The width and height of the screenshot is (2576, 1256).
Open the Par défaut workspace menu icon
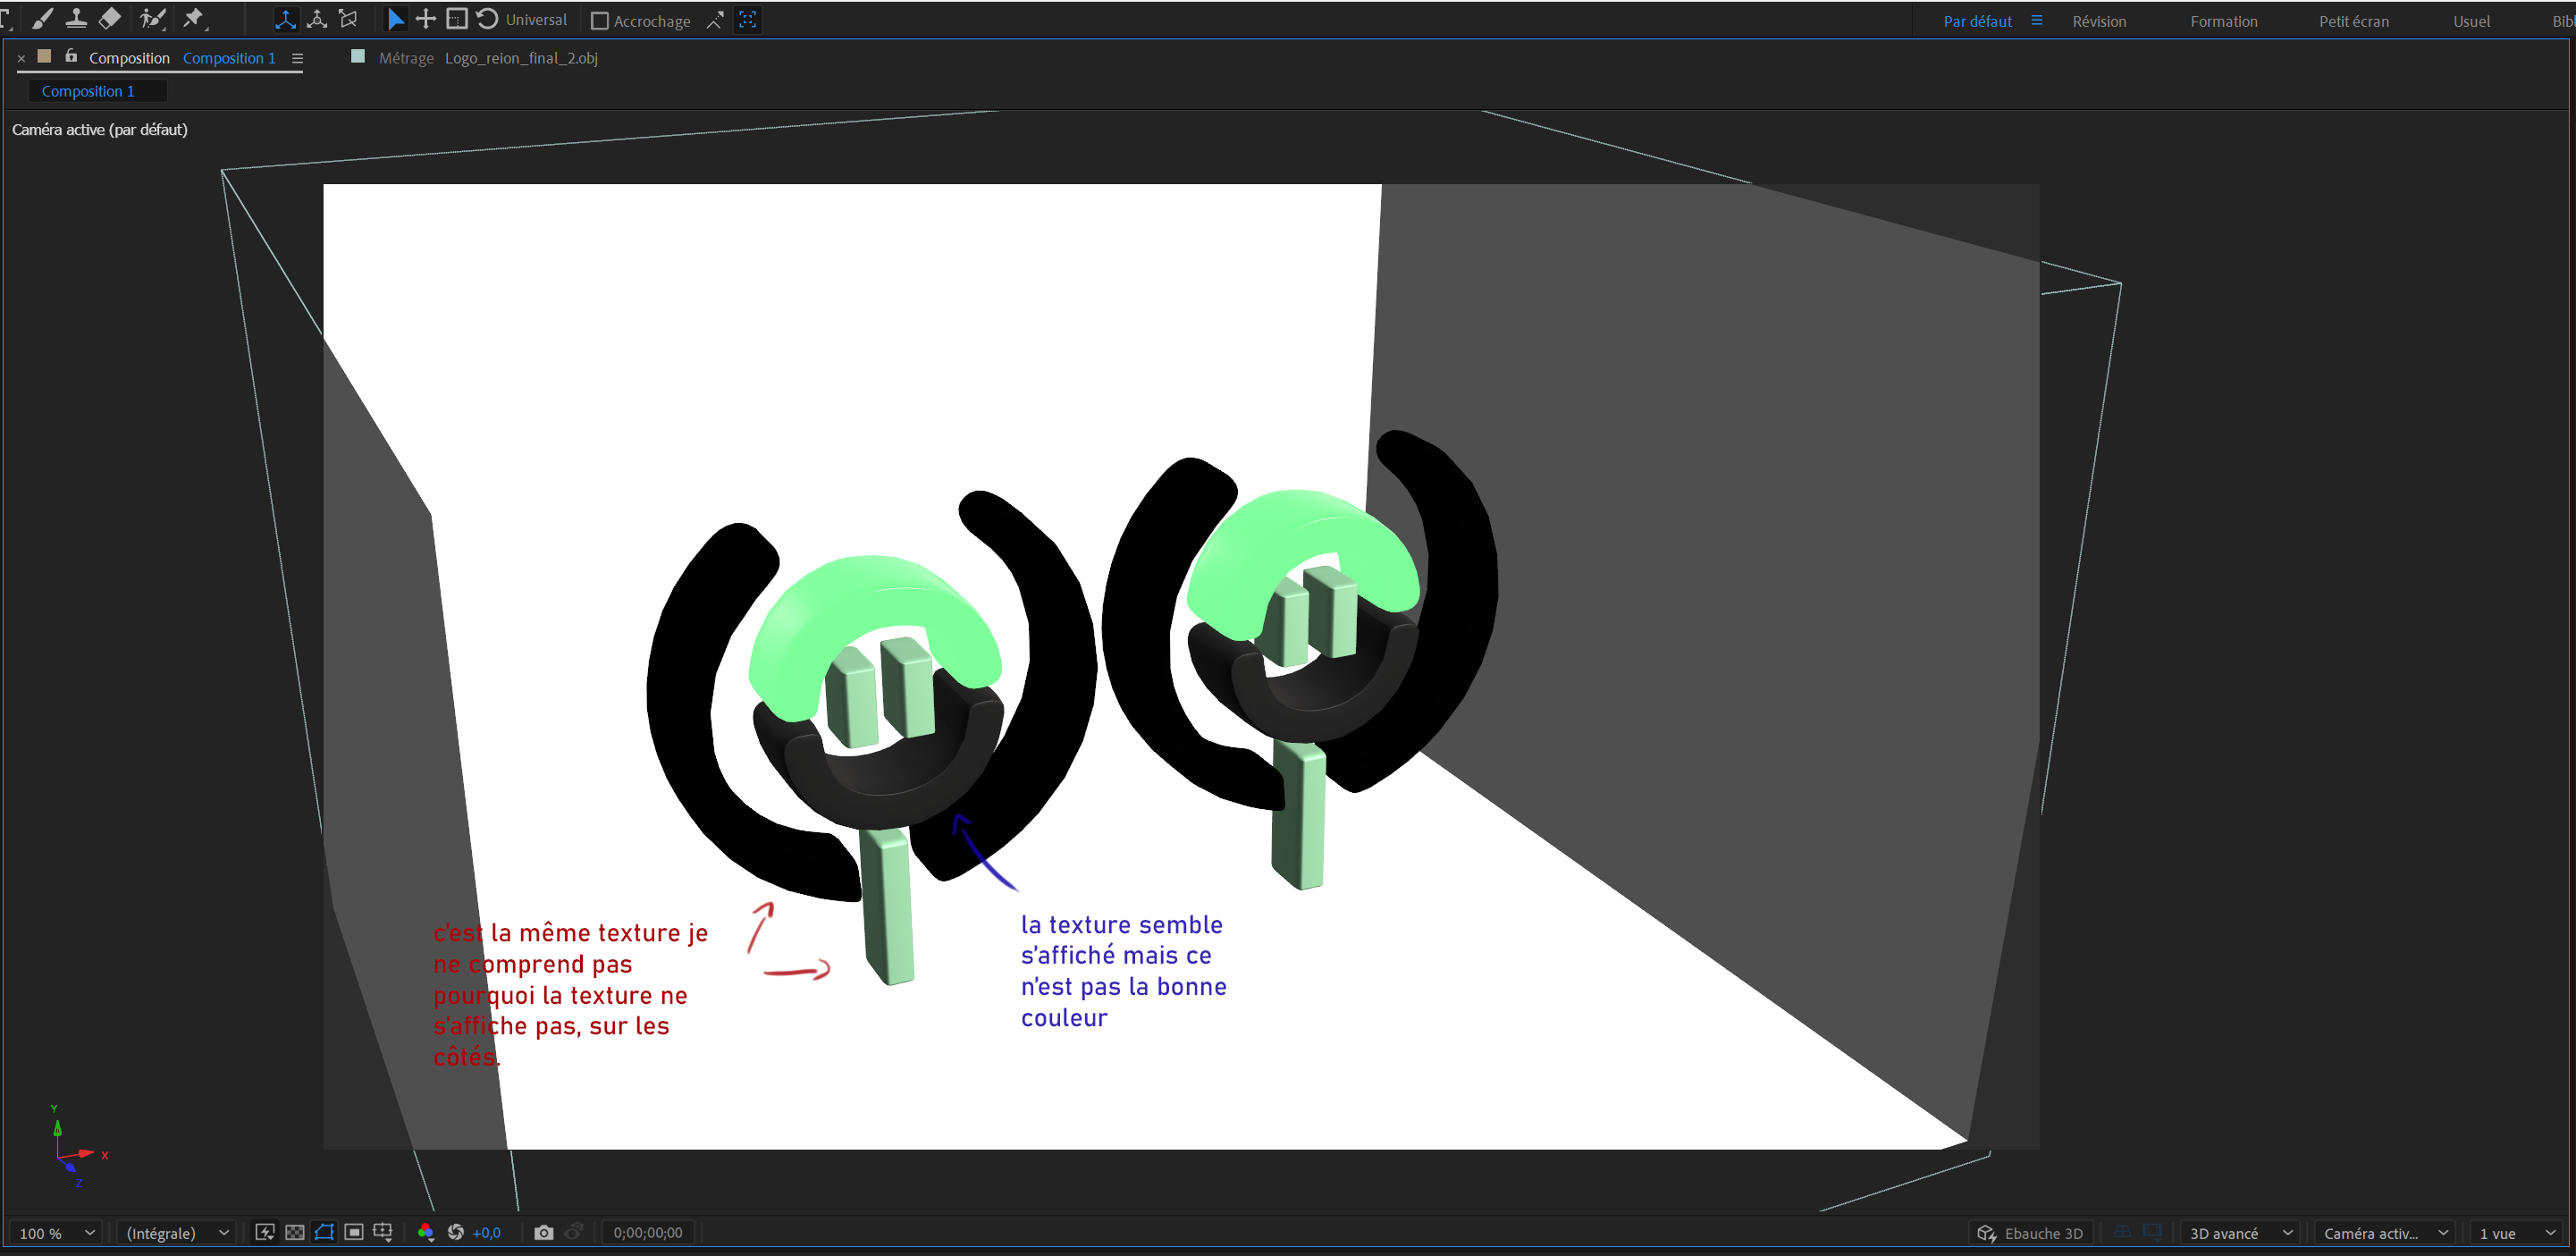tap(2037, 20)
